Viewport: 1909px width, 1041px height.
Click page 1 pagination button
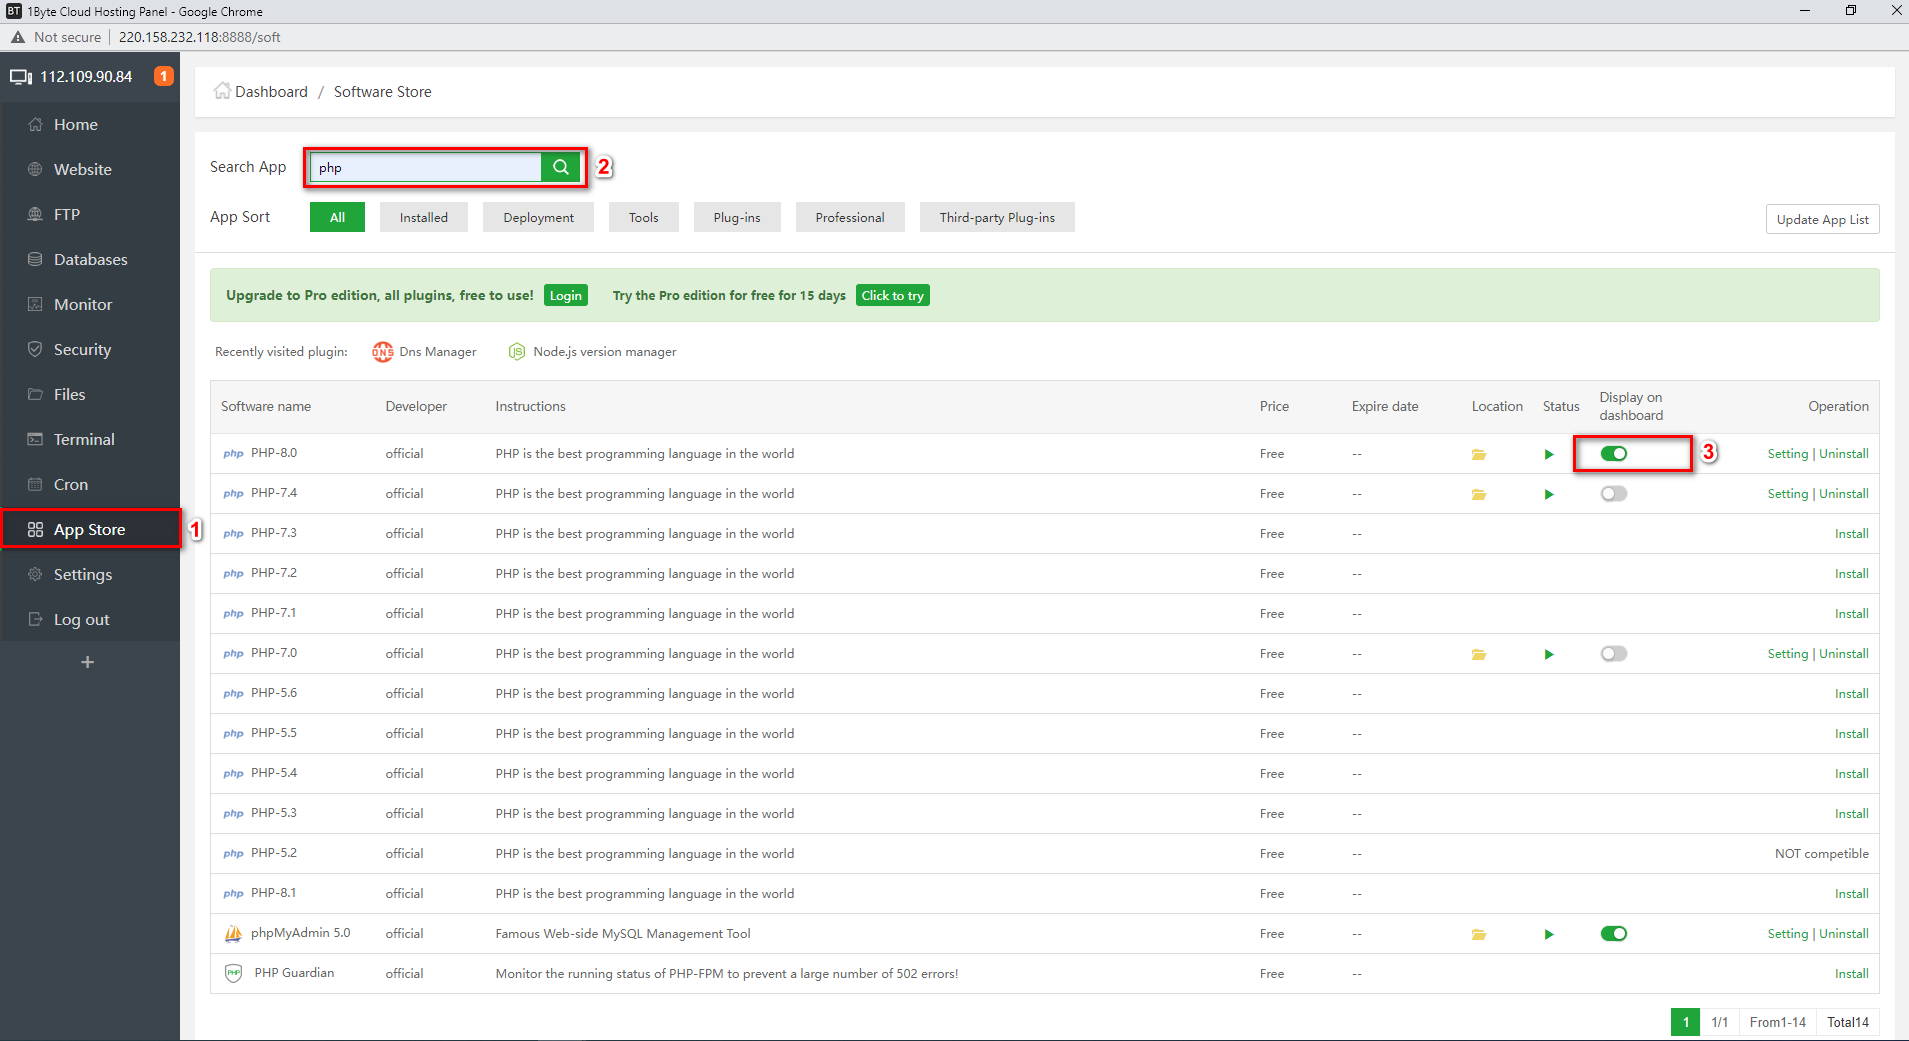[x=1685, y=1022]
